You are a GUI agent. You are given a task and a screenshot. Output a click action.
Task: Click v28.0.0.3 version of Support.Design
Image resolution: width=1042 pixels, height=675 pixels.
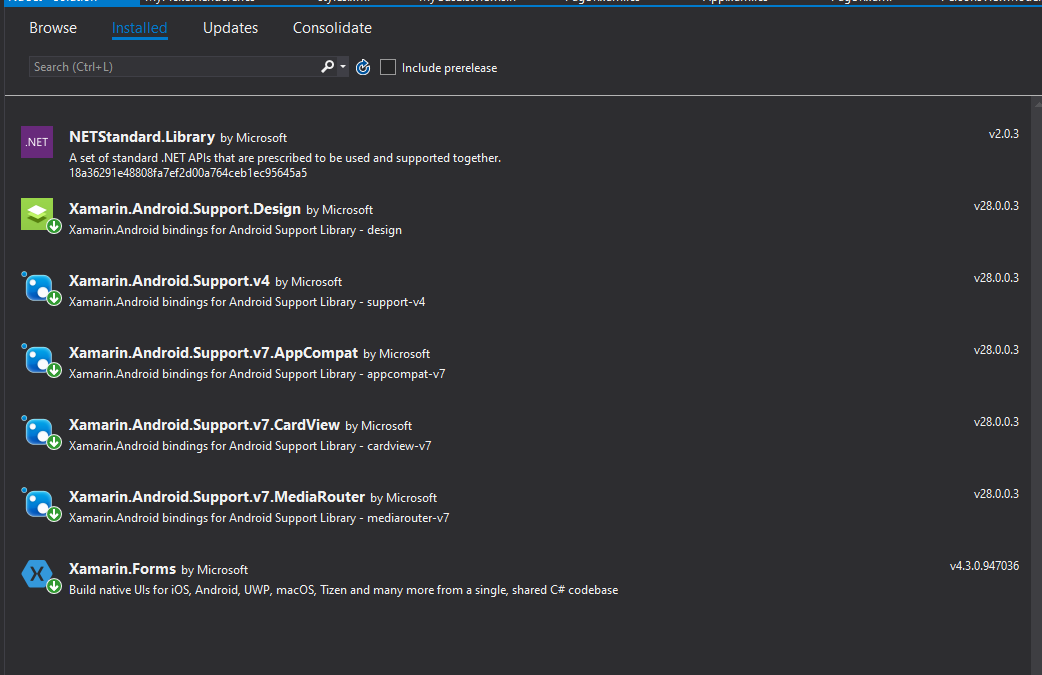(x=996, y=205)
